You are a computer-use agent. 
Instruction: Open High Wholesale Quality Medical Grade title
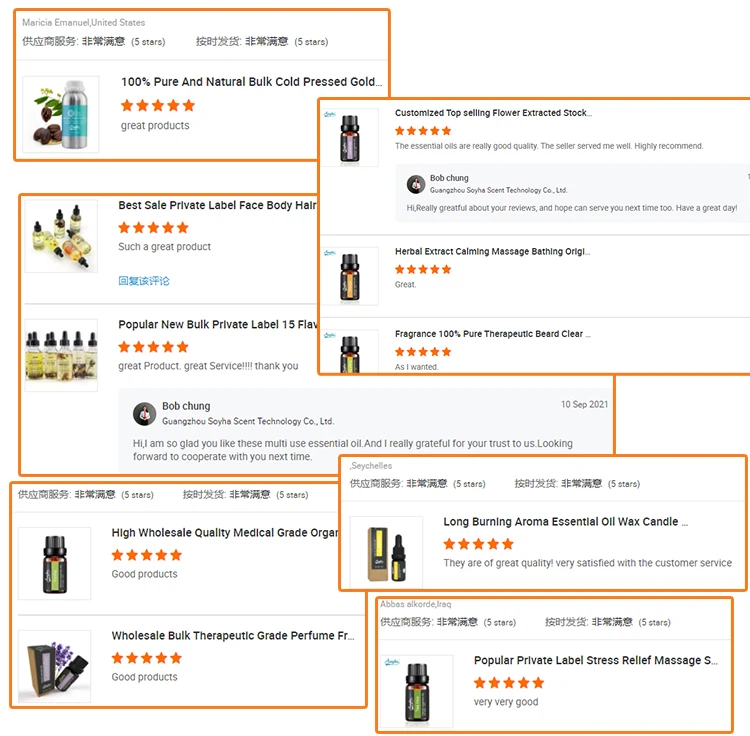[x=225, y=533]
